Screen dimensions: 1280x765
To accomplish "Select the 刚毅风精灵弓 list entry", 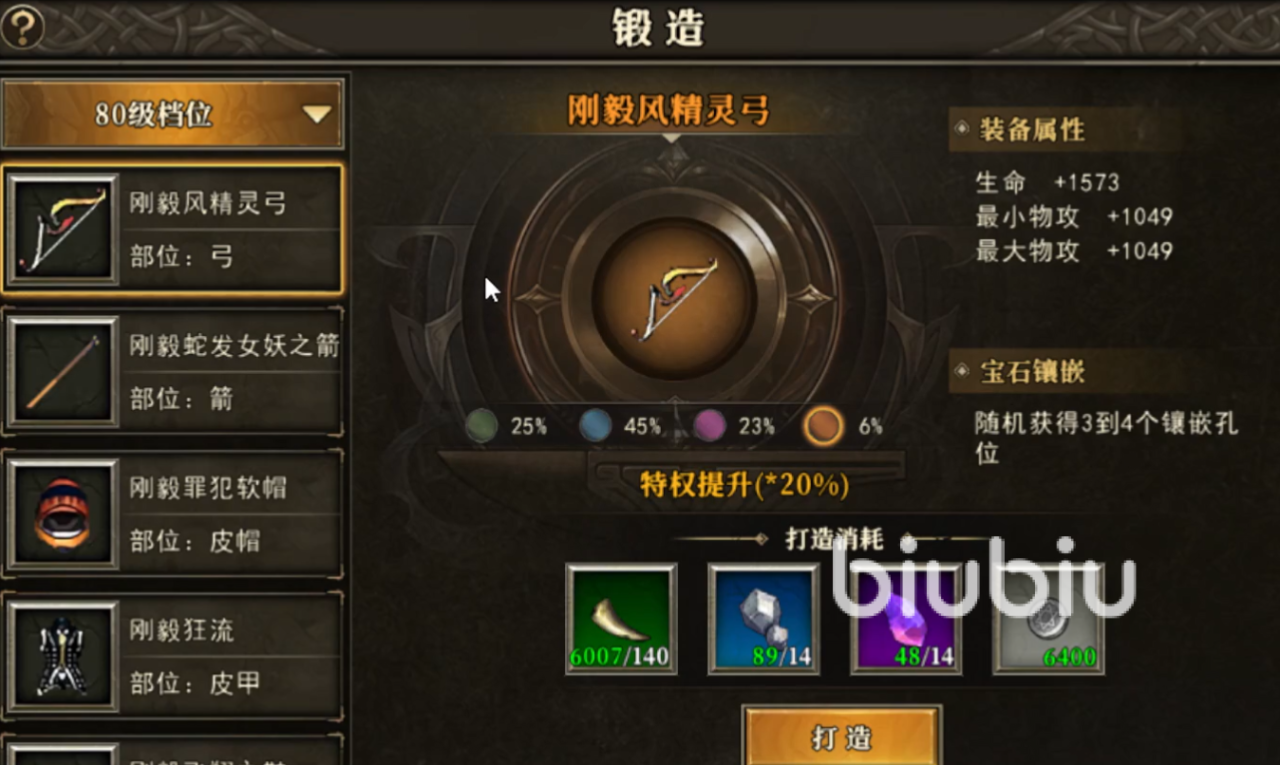I will tap(173, 229).
